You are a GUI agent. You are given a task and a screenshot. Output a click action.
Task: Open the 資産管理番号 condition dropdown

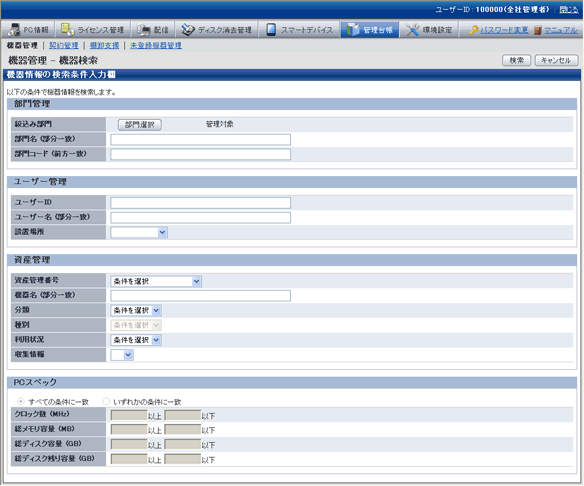(x=156, y=281)
